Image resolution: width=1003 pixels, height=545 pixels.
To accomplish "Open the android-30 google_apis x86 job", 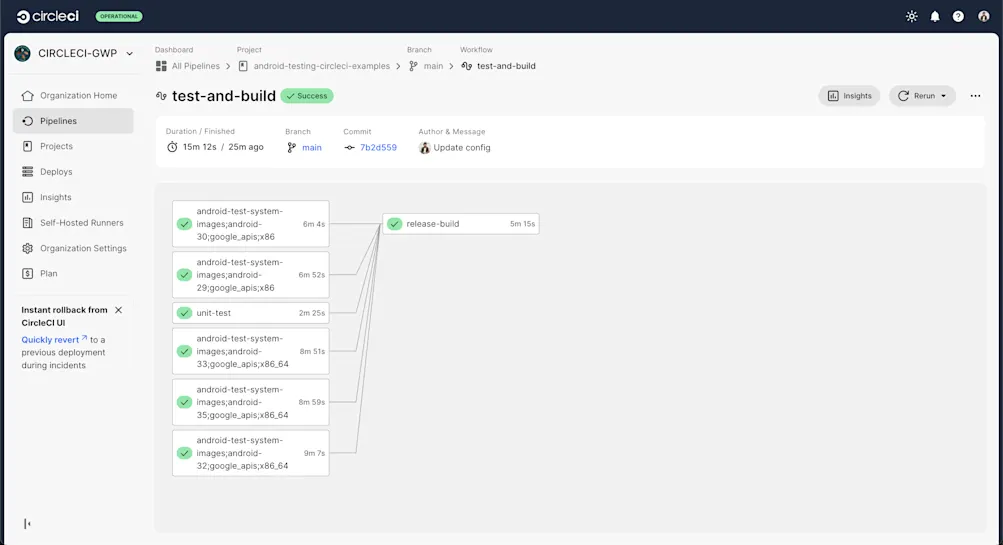I will [251, 224].
